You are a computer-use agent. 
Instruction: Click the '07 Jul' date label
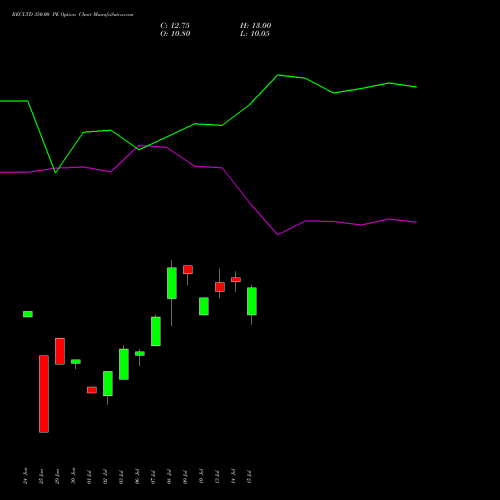(154, 476)
